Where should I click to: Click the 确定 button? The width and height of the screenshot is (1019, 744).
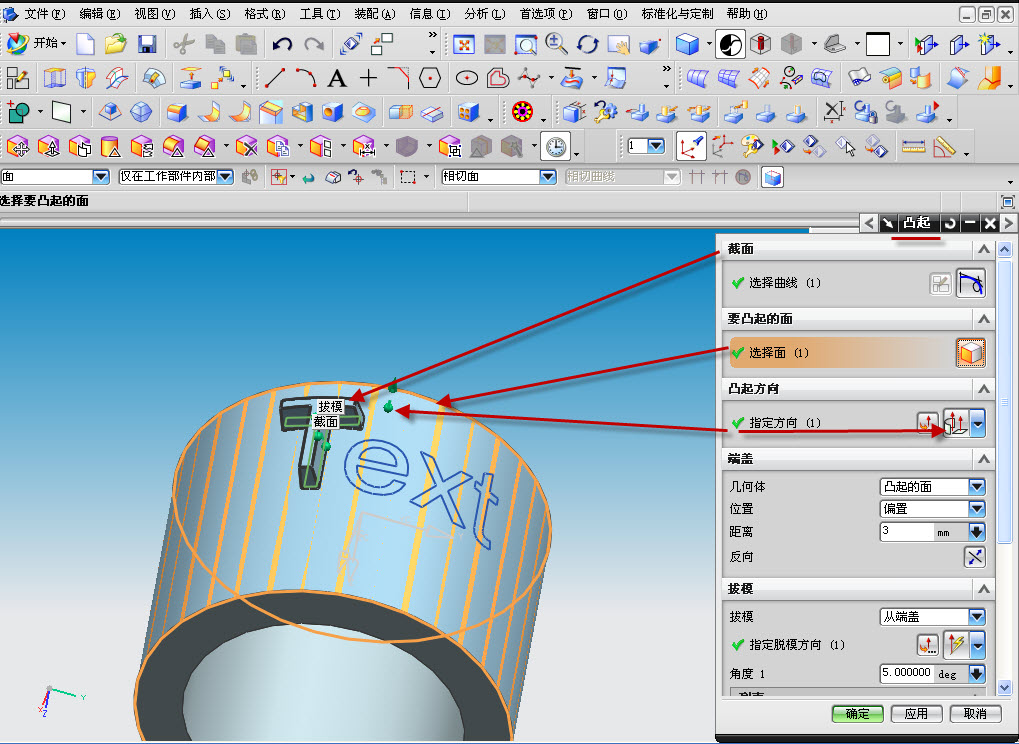click(x=858, y=713)
